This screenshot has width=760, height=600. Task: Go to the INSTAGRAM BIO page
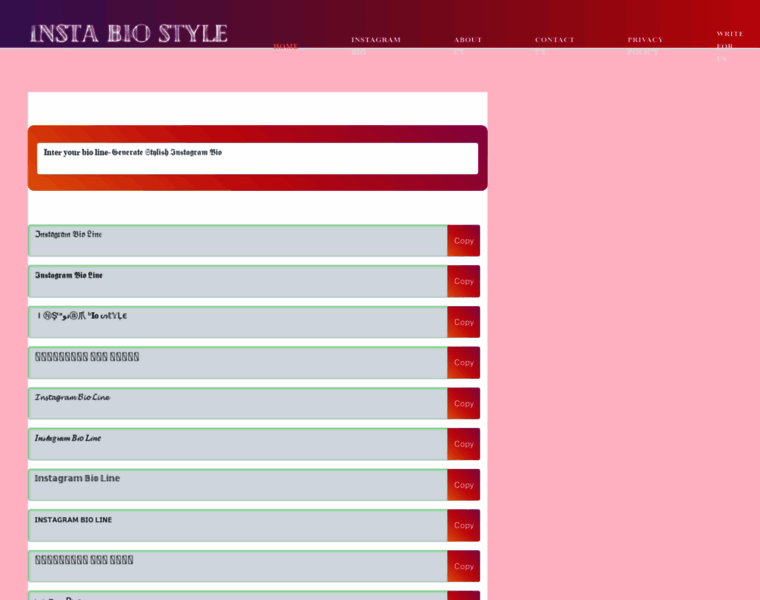click(376, 46)
